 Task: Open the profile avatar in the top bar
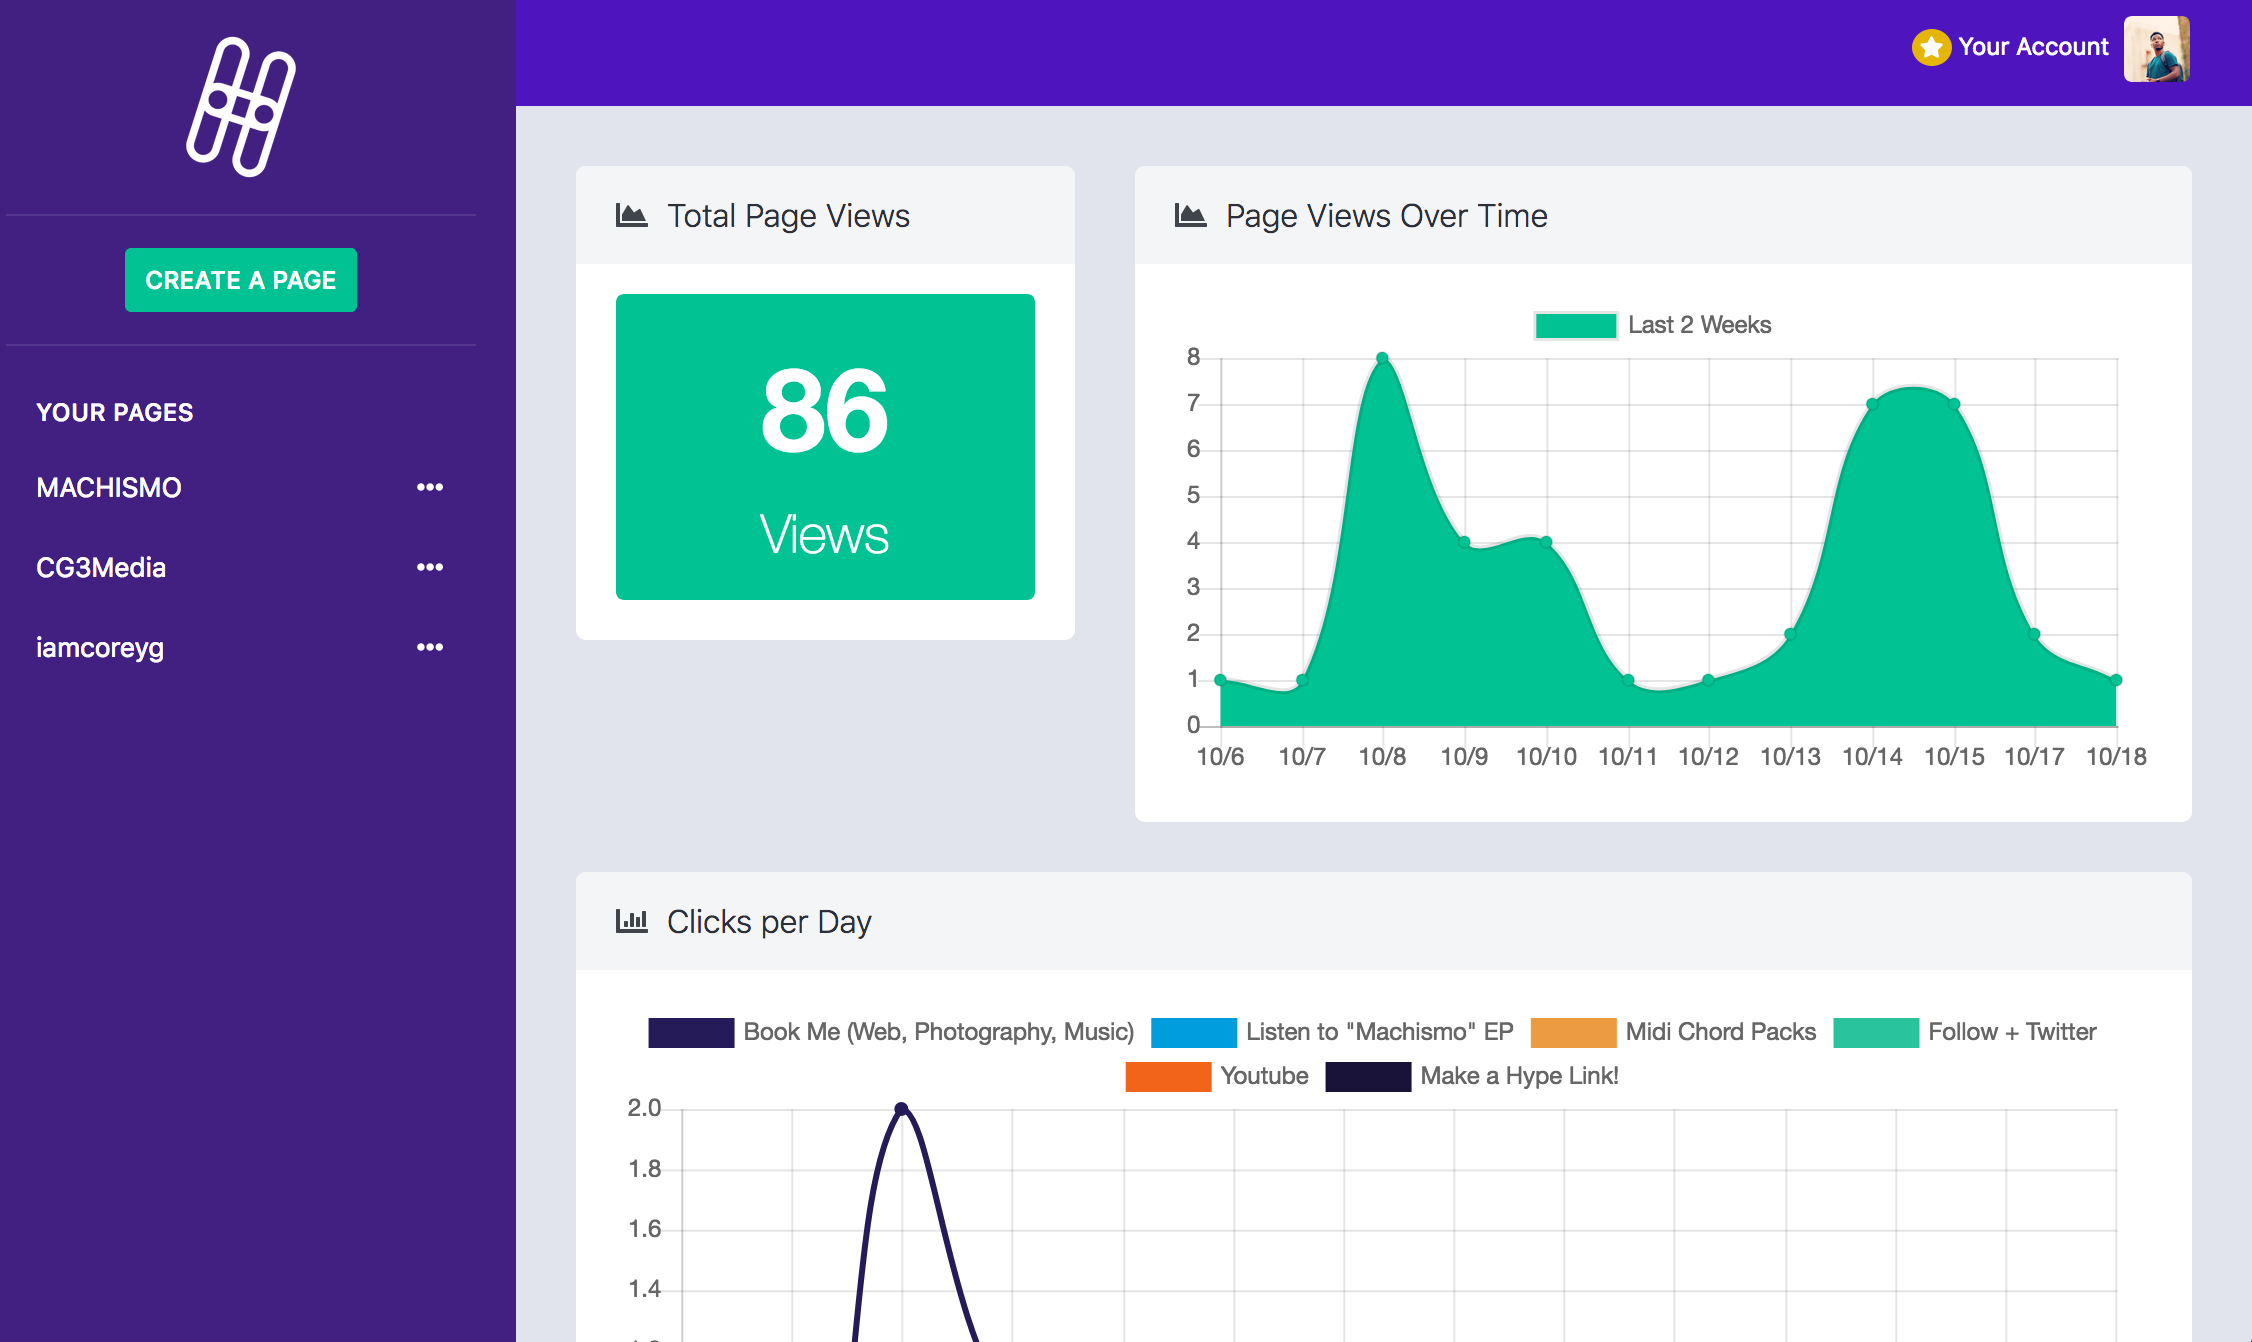[2156, 48]
